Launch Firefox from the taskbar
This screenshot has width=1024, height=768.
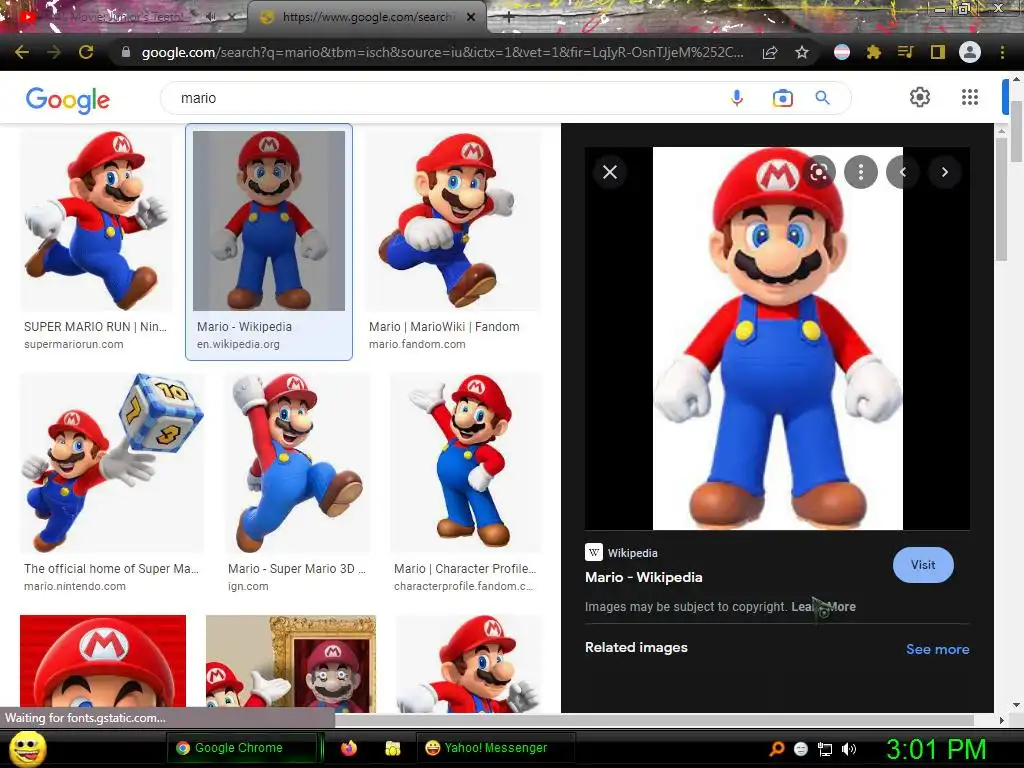pyautogui.click(x=349, y=748)
